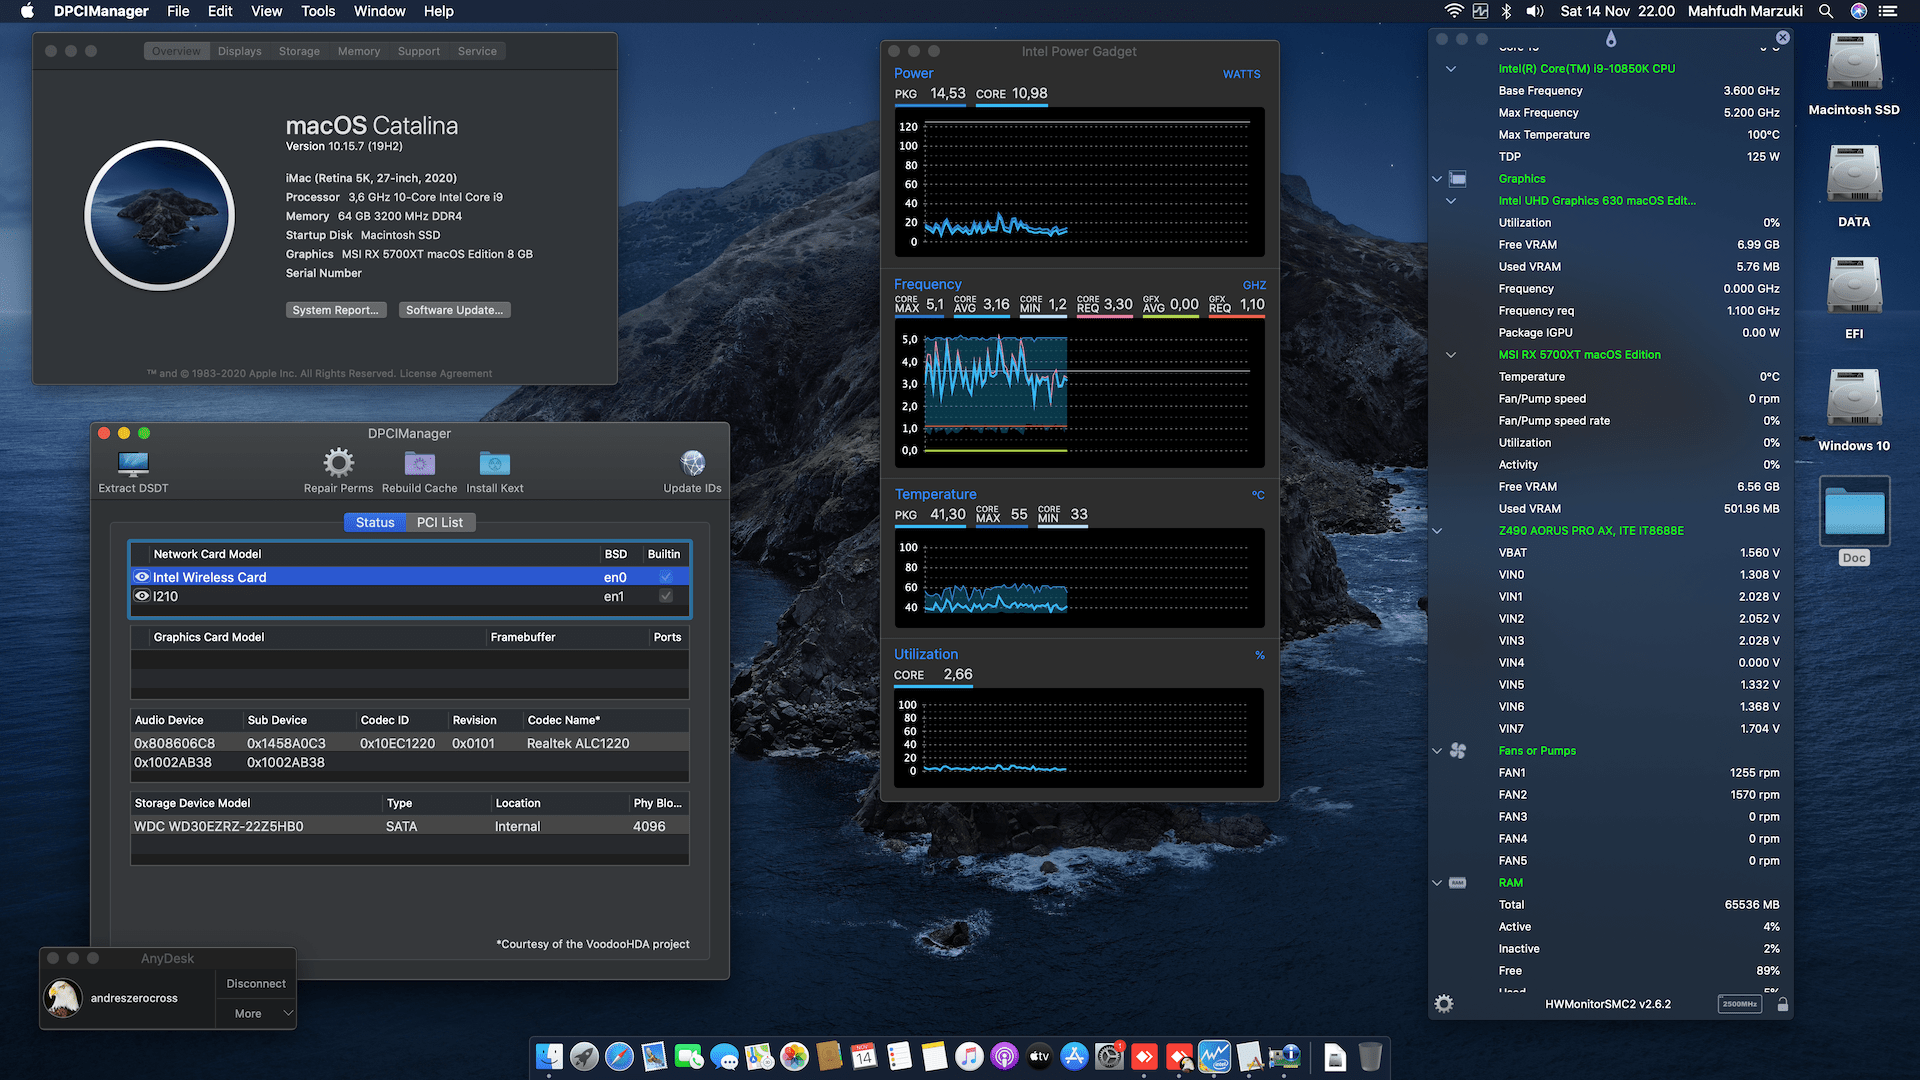This screenshot has height=1080, width=1920.
Task: Click the Repair Perms gear icon
Action: point(337,462)
